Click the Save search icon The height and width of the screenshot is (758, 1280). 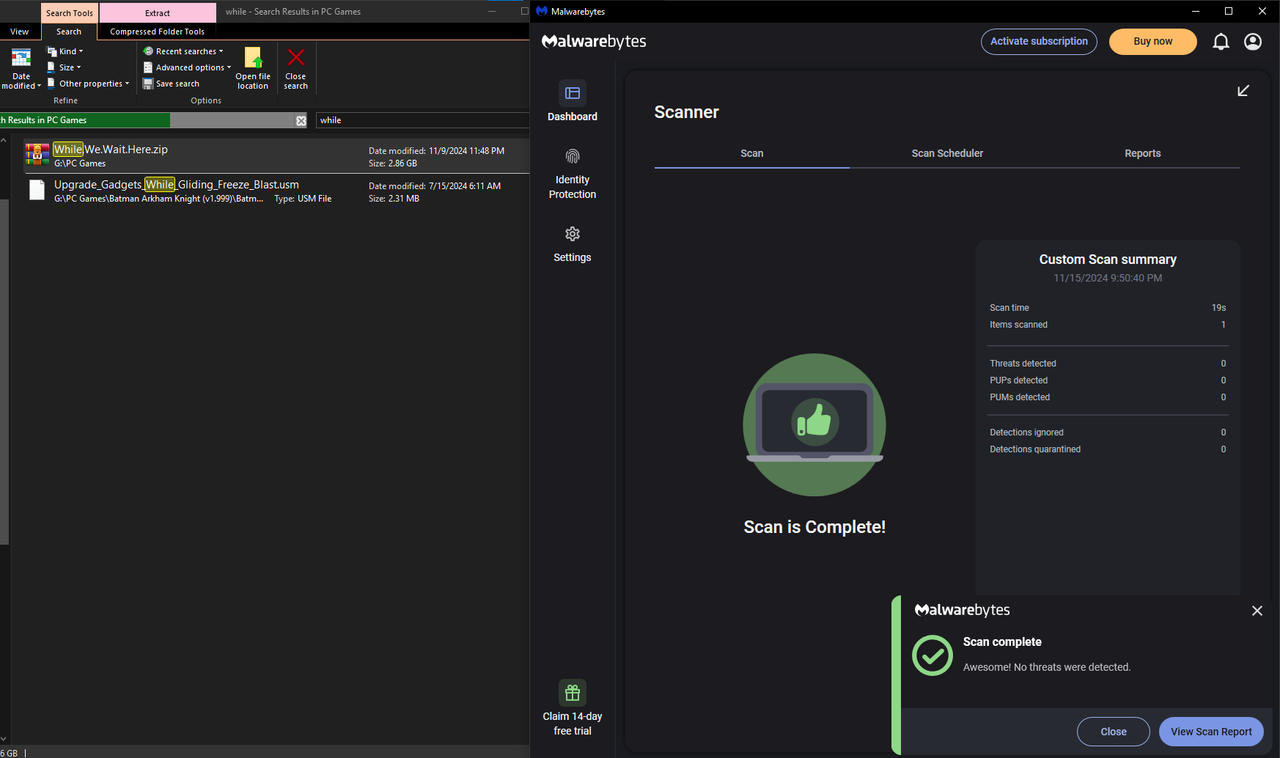point(148,84)
